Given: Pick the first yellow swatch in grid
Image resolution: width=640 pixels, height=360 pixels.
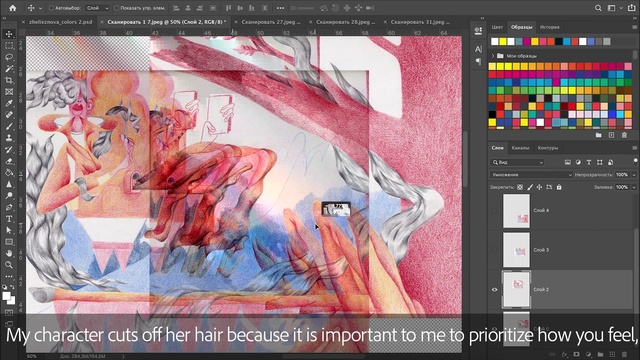Looking at the screenshot, I should pos(492,67).
